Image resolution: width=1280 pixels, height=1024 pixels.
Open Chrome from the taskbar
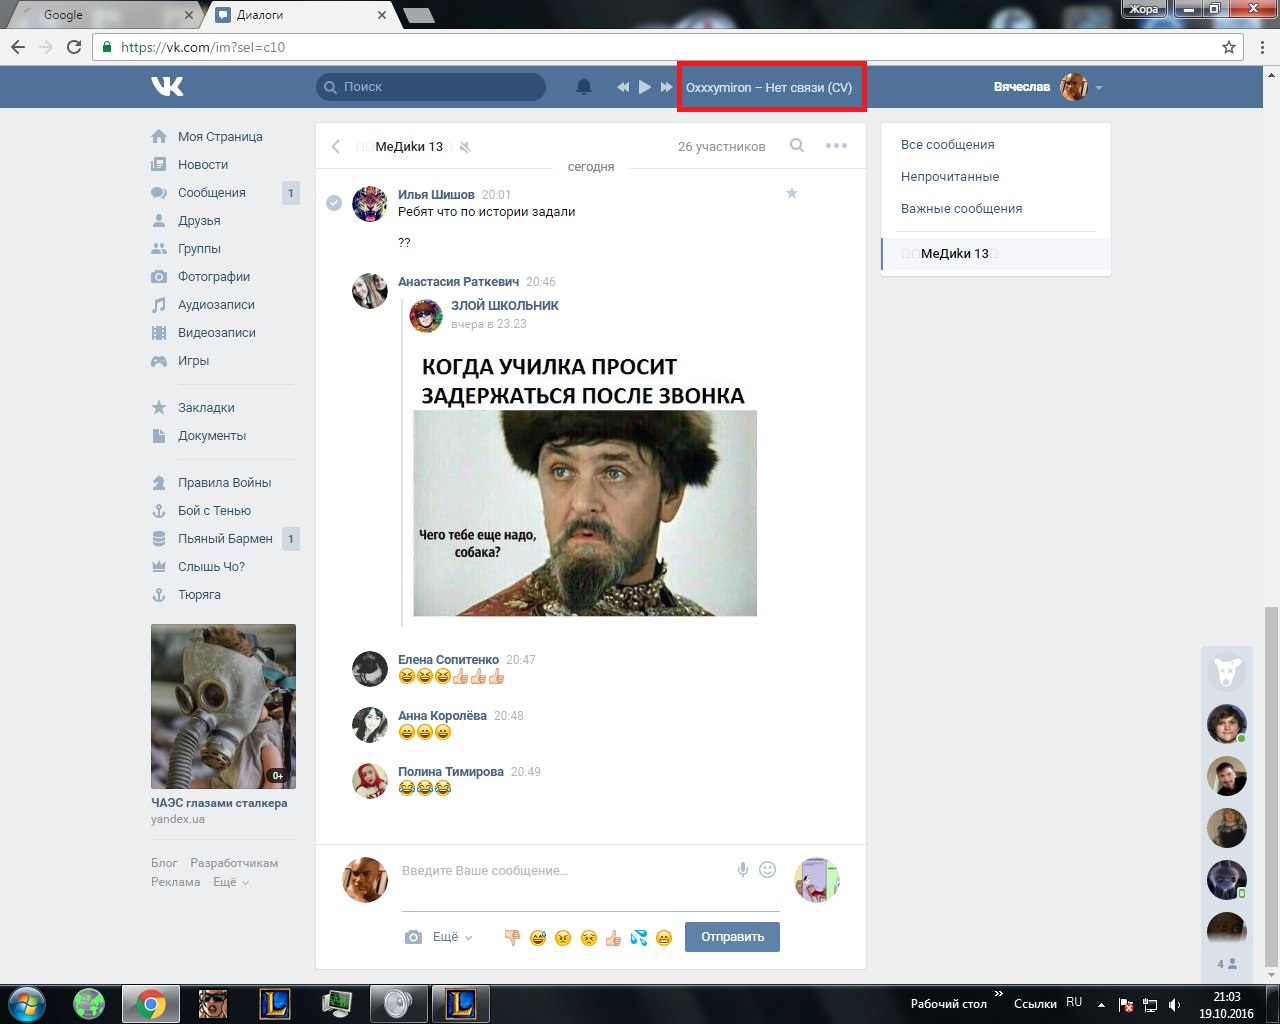coord(151,1004)
